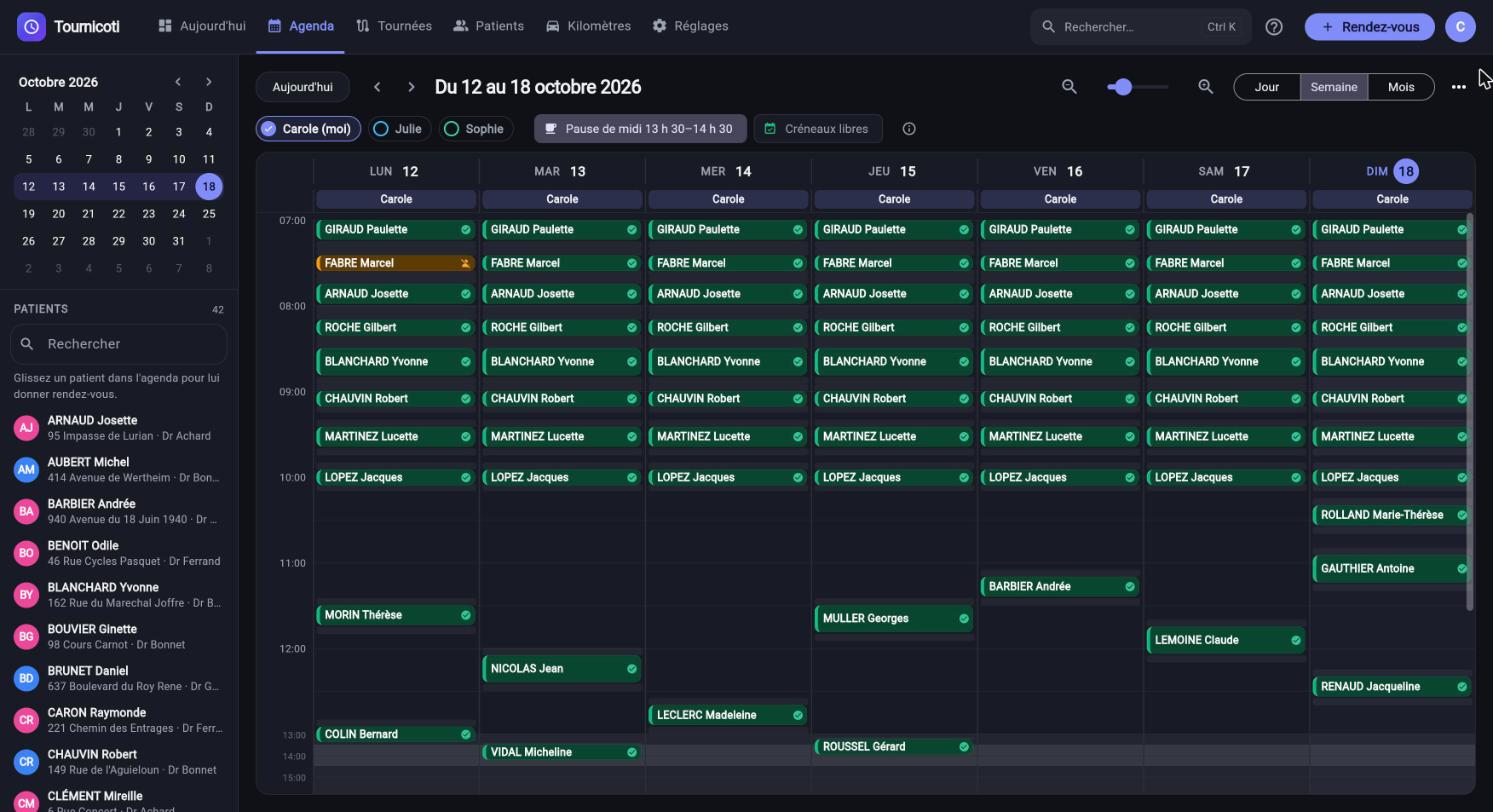Select the Semaine view
Screen dimensions: 1493x812
click(x=1334, y=87)
